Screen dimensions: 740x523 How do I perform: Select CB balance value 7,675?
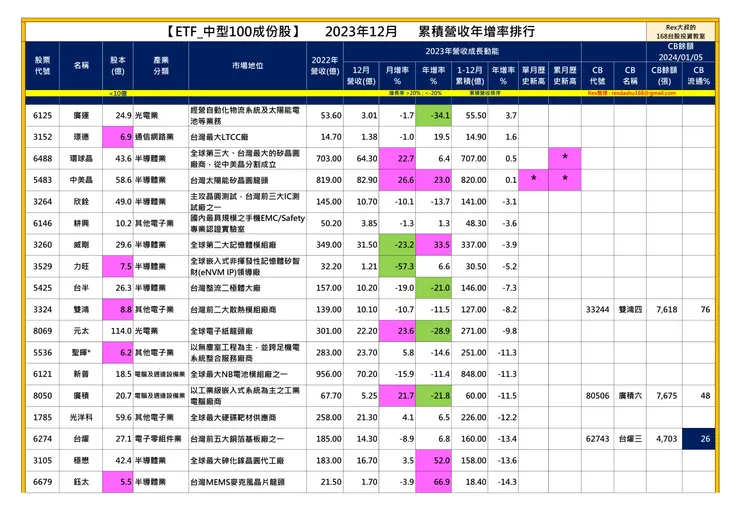(x=667, y=396)
